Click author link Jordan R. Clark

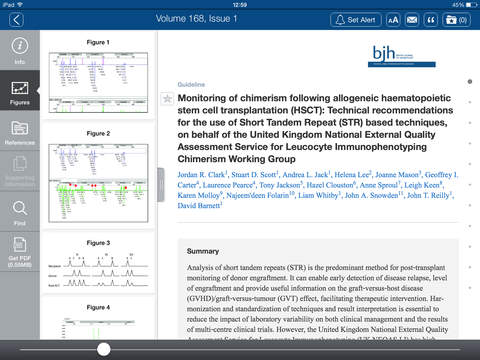[x=202, y=175]
